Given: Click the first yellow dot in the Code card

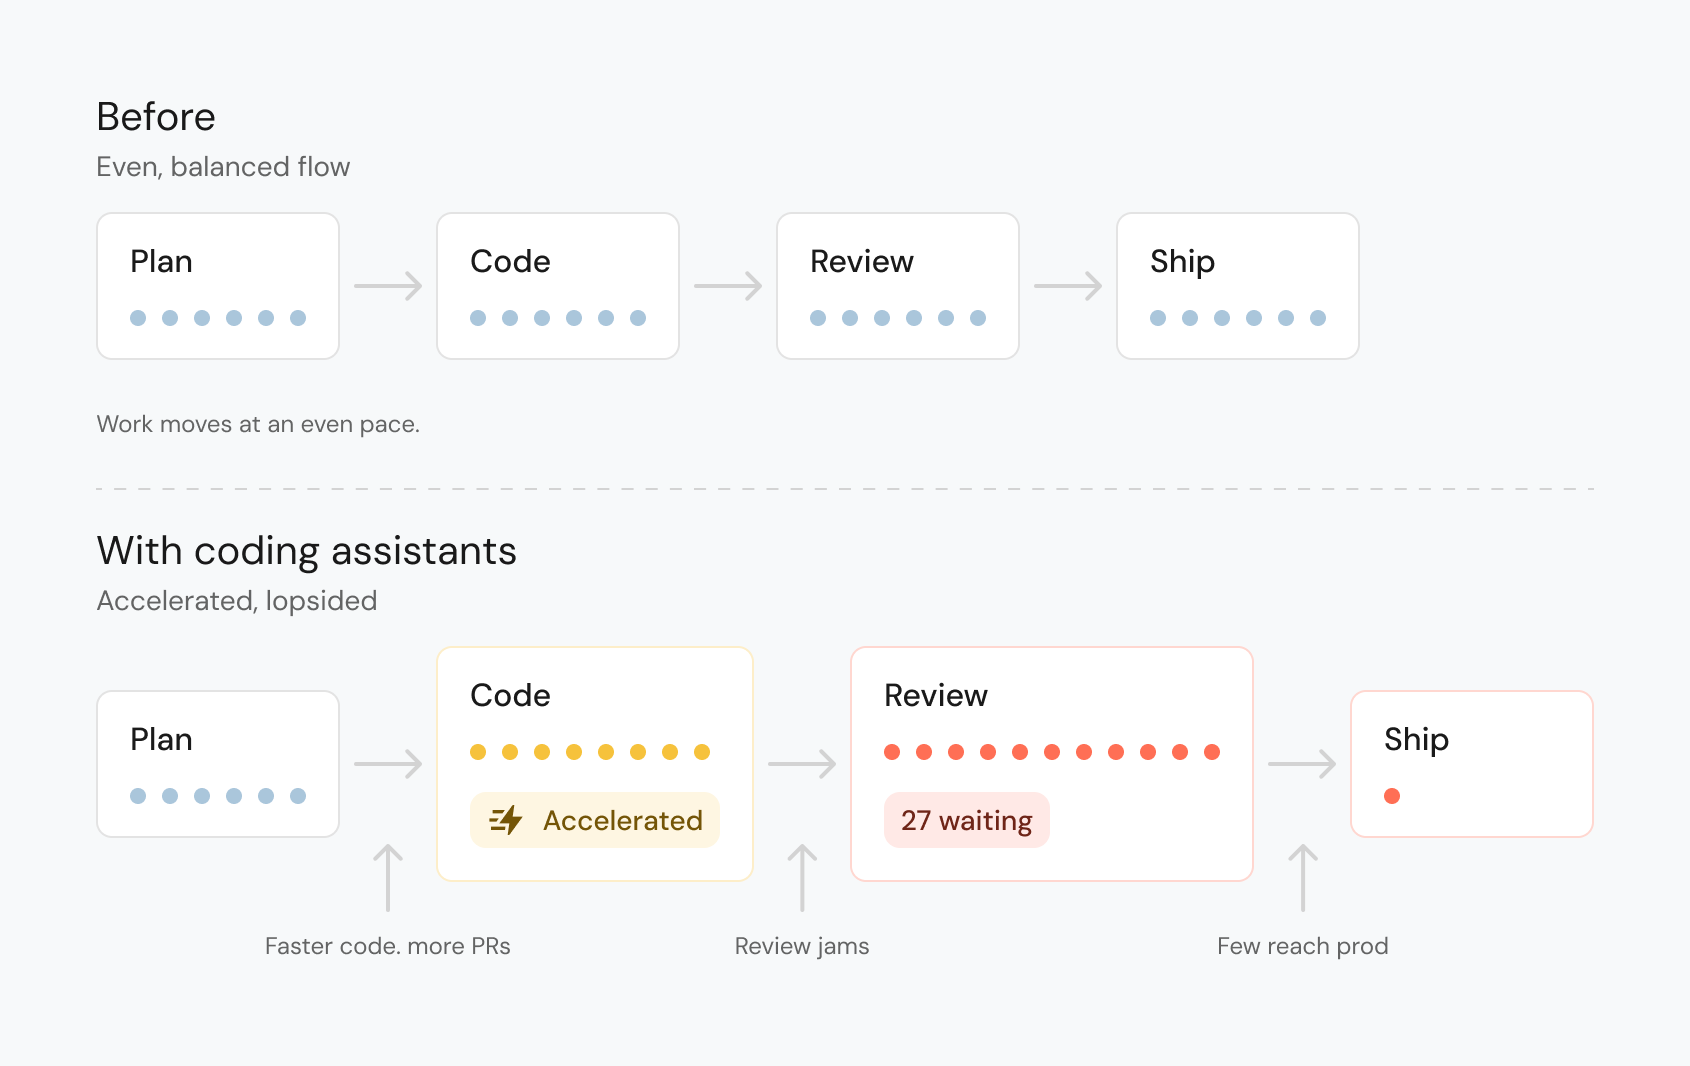Looking at the screenshot, I should click(x=478, y=752).
